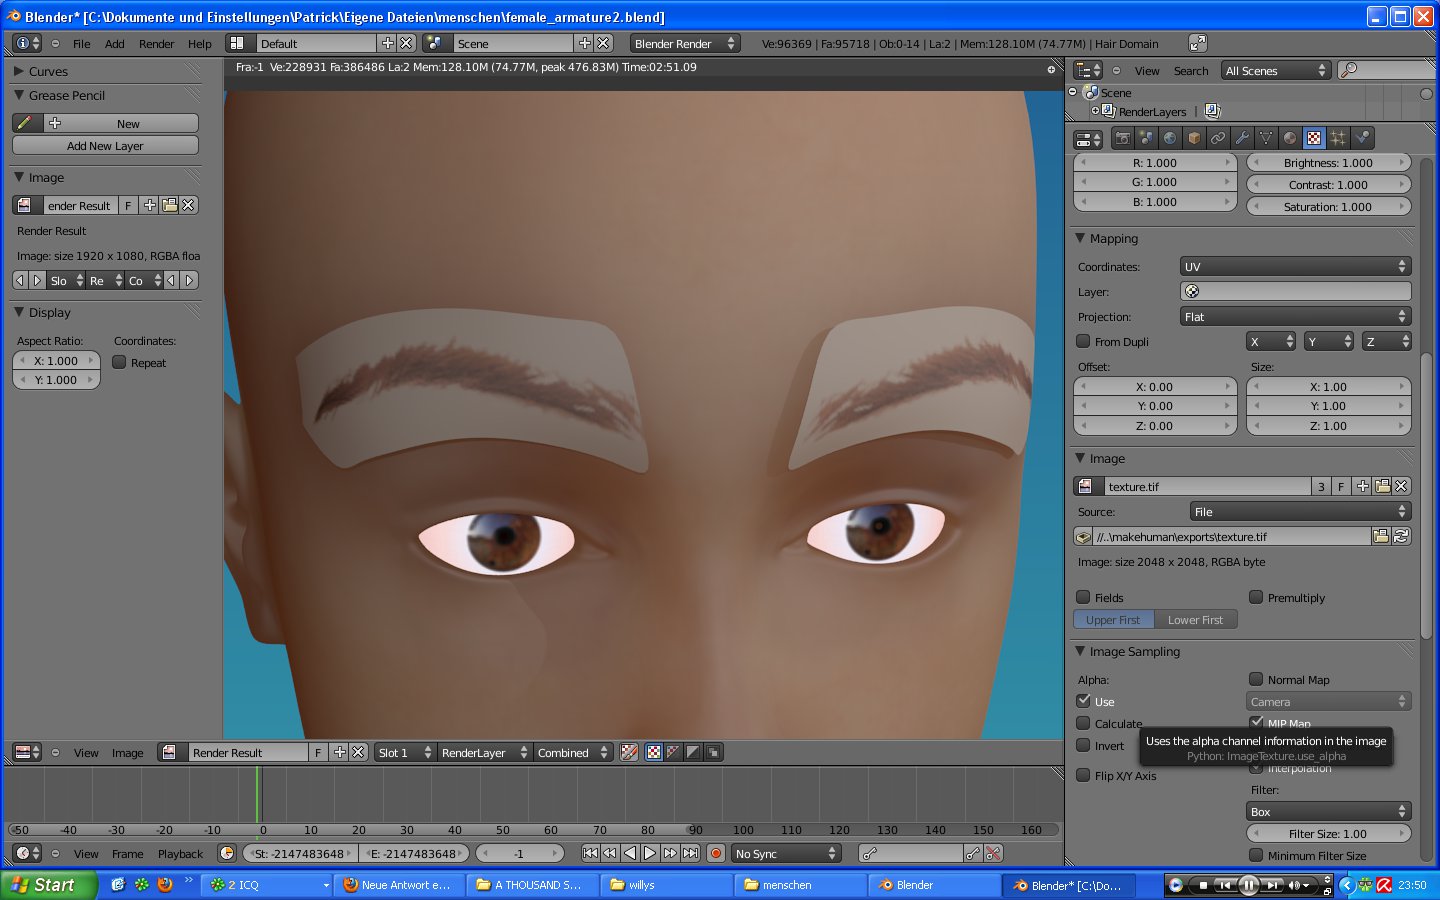Enable the Normal Map checkbox

click(1256, 679)
